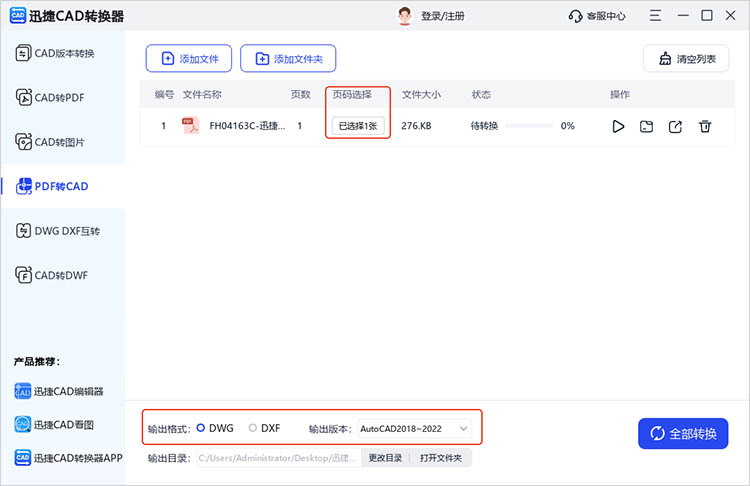This screenshot has width=750, height=486.
Task: Click the share icon in file row
Action: [x=676, y=126]
